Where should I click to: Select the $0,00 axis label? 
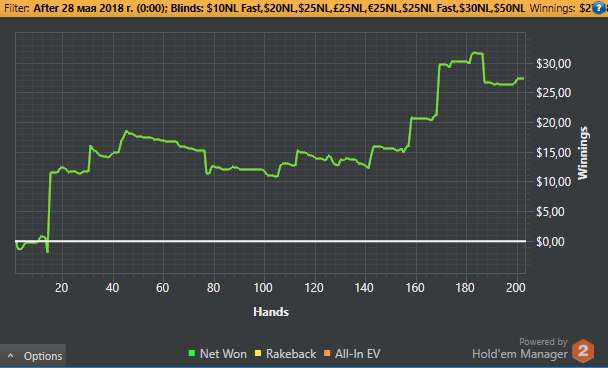[550, 242]
